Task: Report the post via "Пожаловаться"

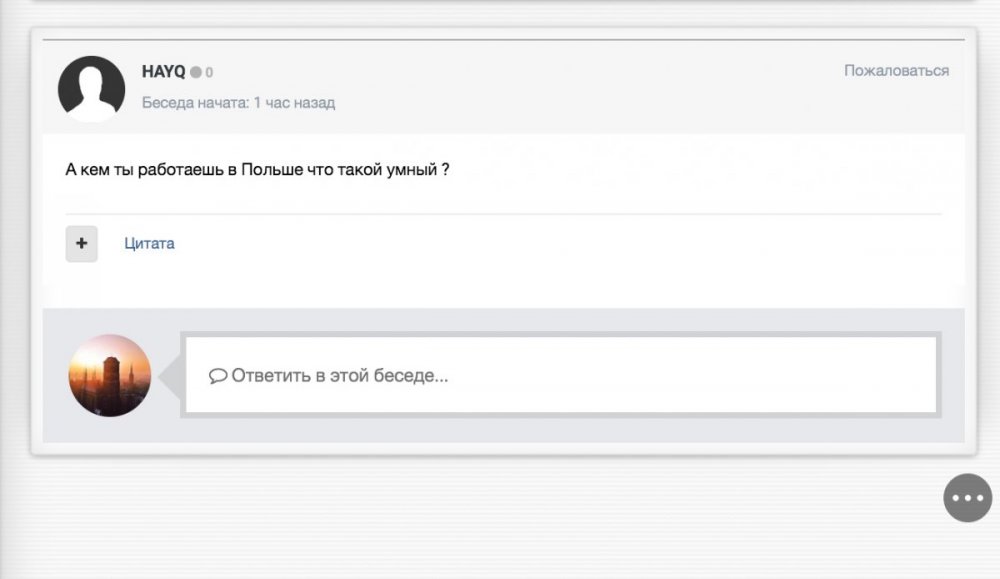Action: click(896, 71)
